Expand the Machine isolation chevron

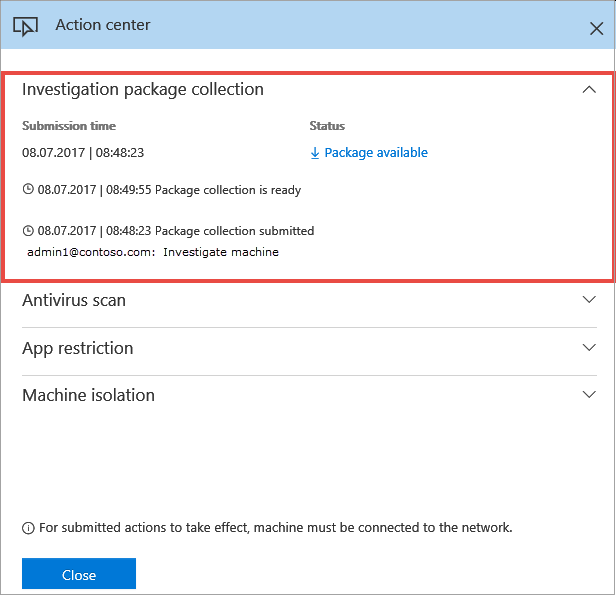pyautogui.click(x=589, y=394)
